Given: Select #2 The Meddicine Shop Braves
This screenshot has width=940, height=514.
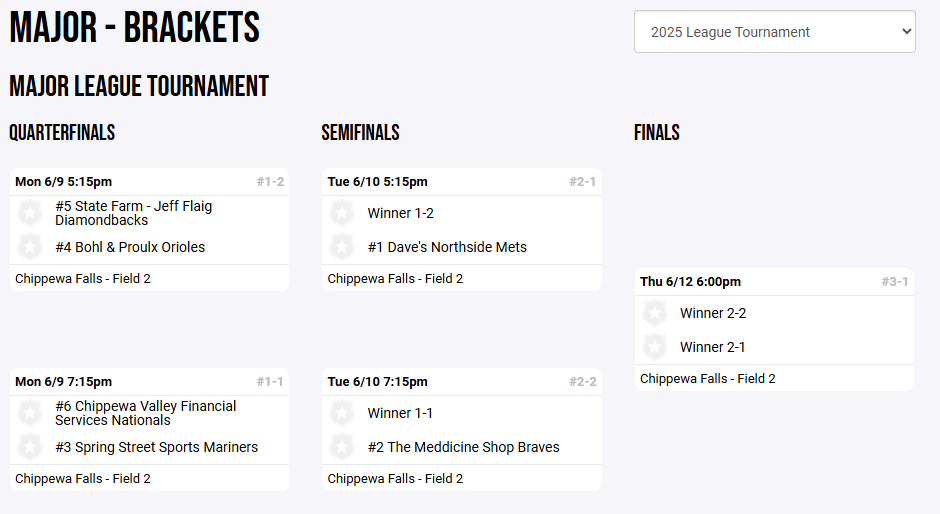Looking at the screenshot, I should [x=463, y=447].
